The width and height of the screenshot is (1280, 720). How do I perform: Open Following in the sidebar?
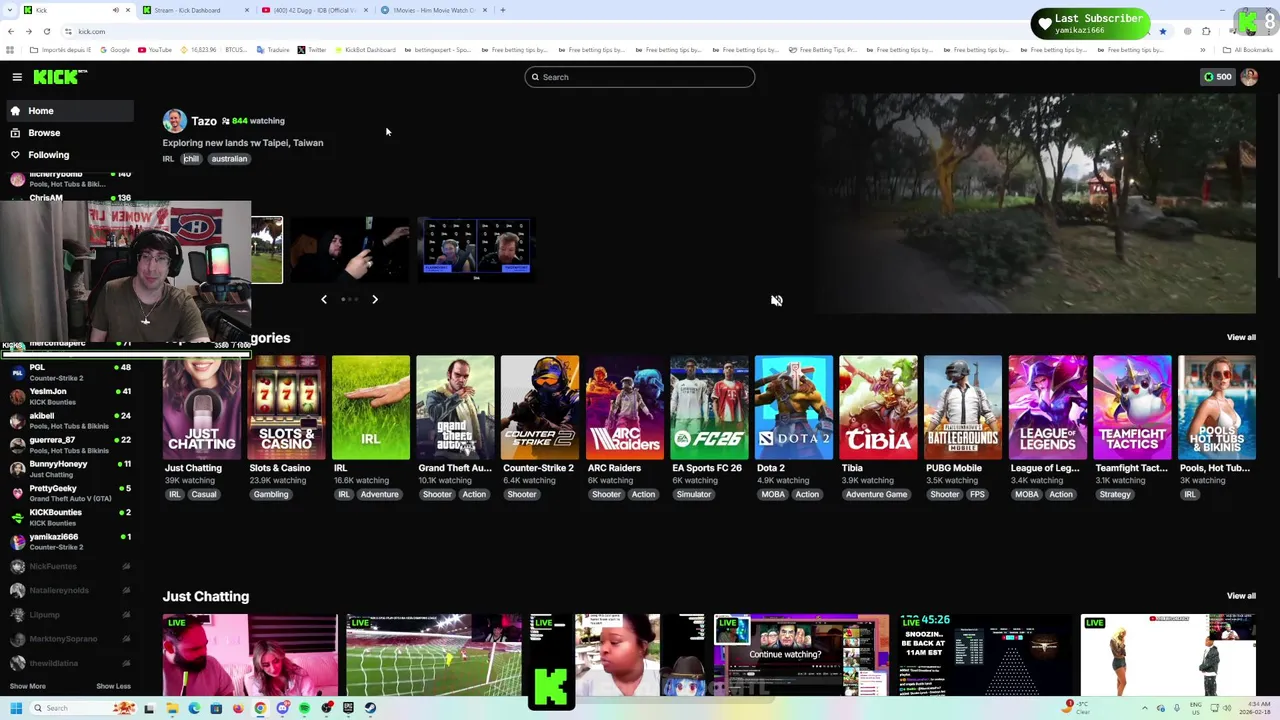pos(68,155)
